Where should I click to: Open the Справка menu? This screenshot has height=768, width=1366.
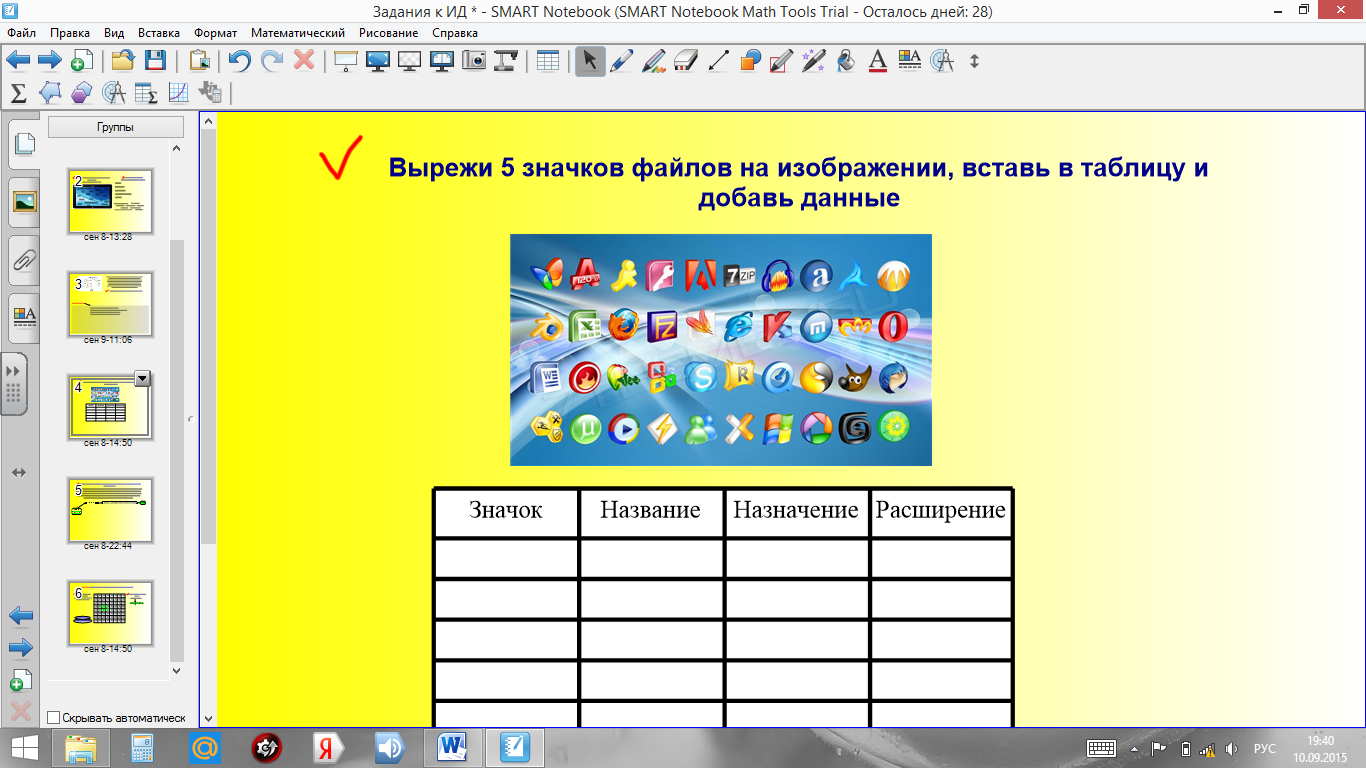[455, 33]
